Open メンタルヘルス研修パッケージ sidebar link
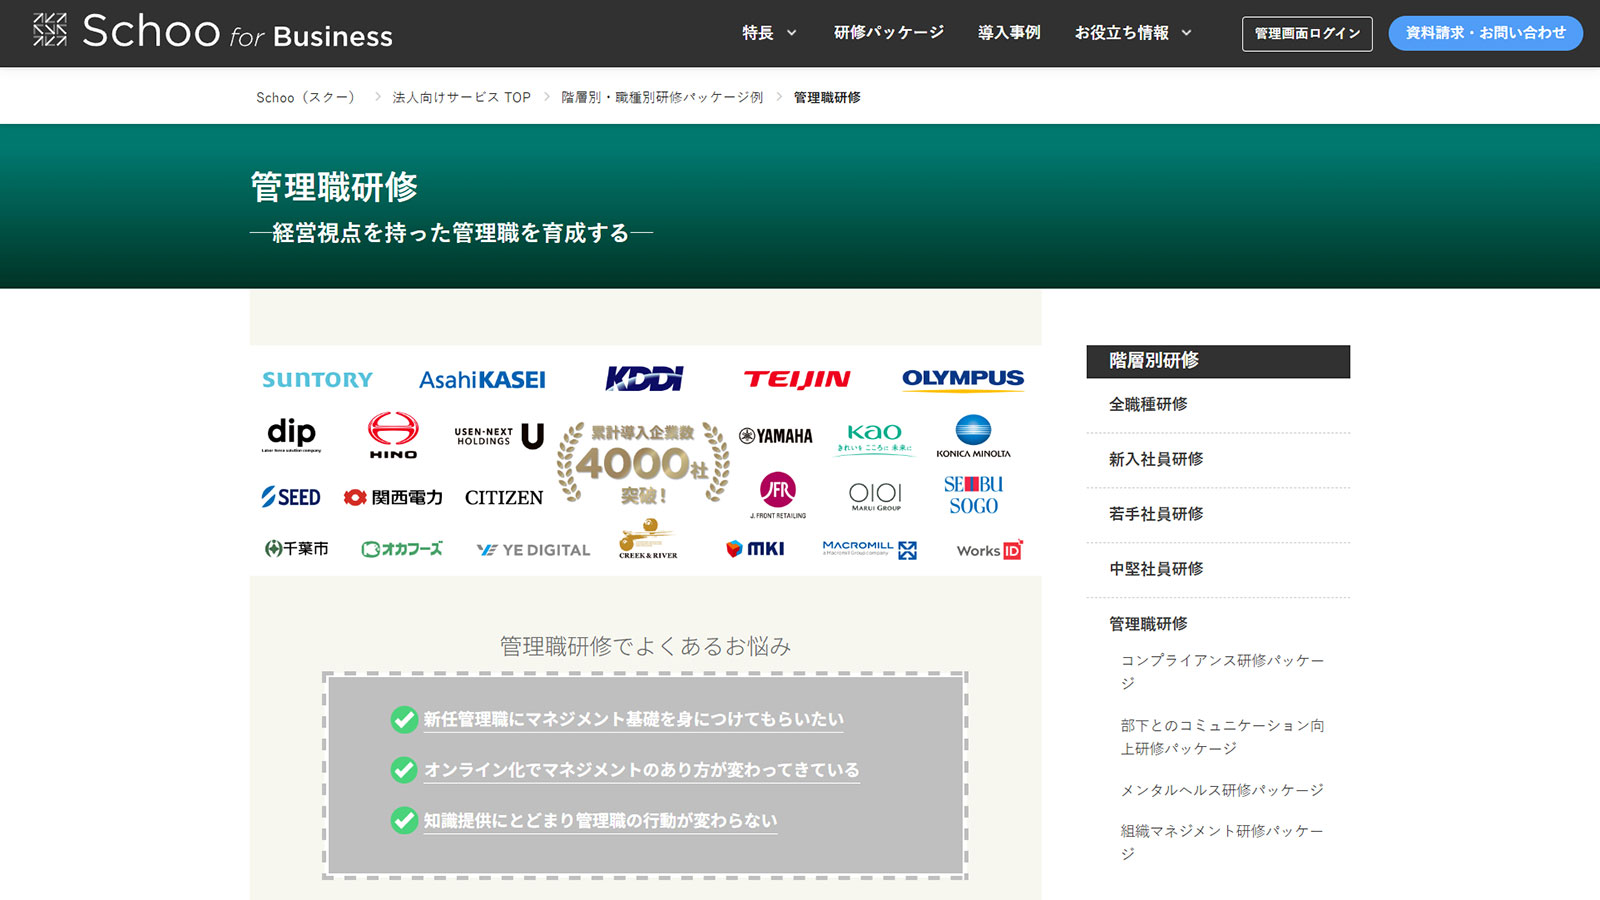The width and height of the screenshot is (1600, 900). coord(1222,790)
